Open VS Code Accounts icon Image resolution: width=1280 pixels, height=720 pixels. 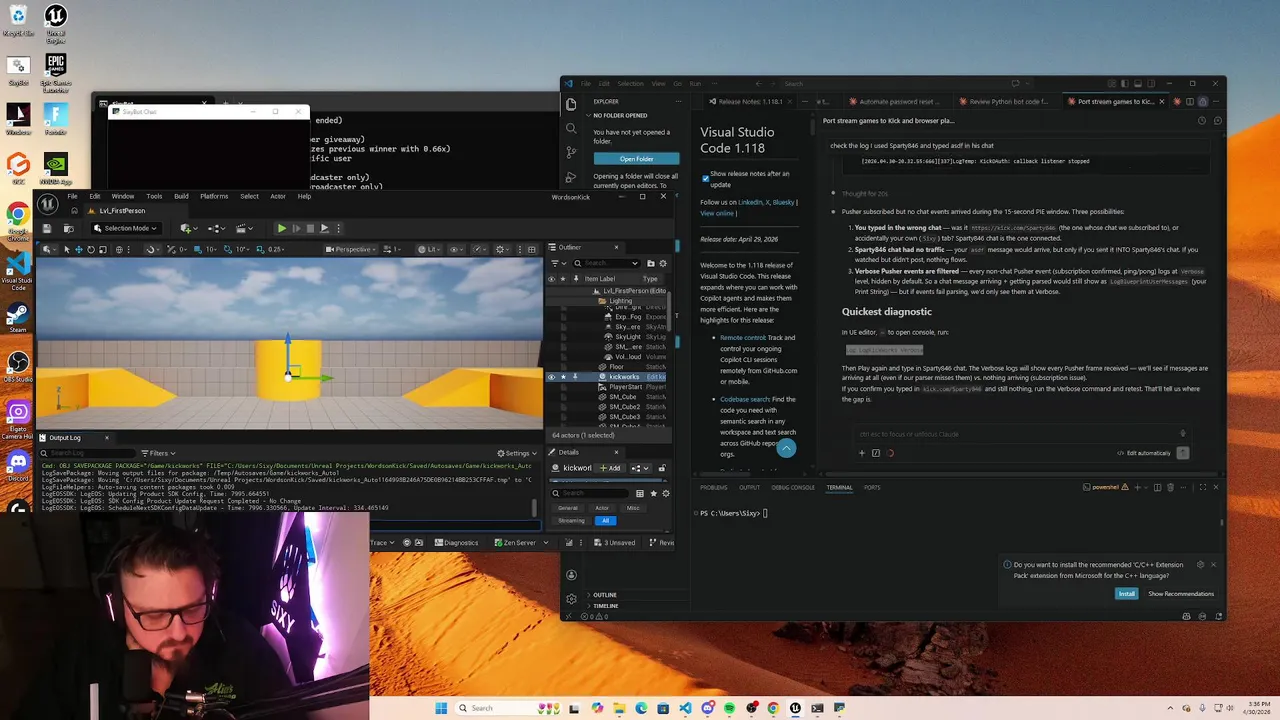tap(571, 575)
